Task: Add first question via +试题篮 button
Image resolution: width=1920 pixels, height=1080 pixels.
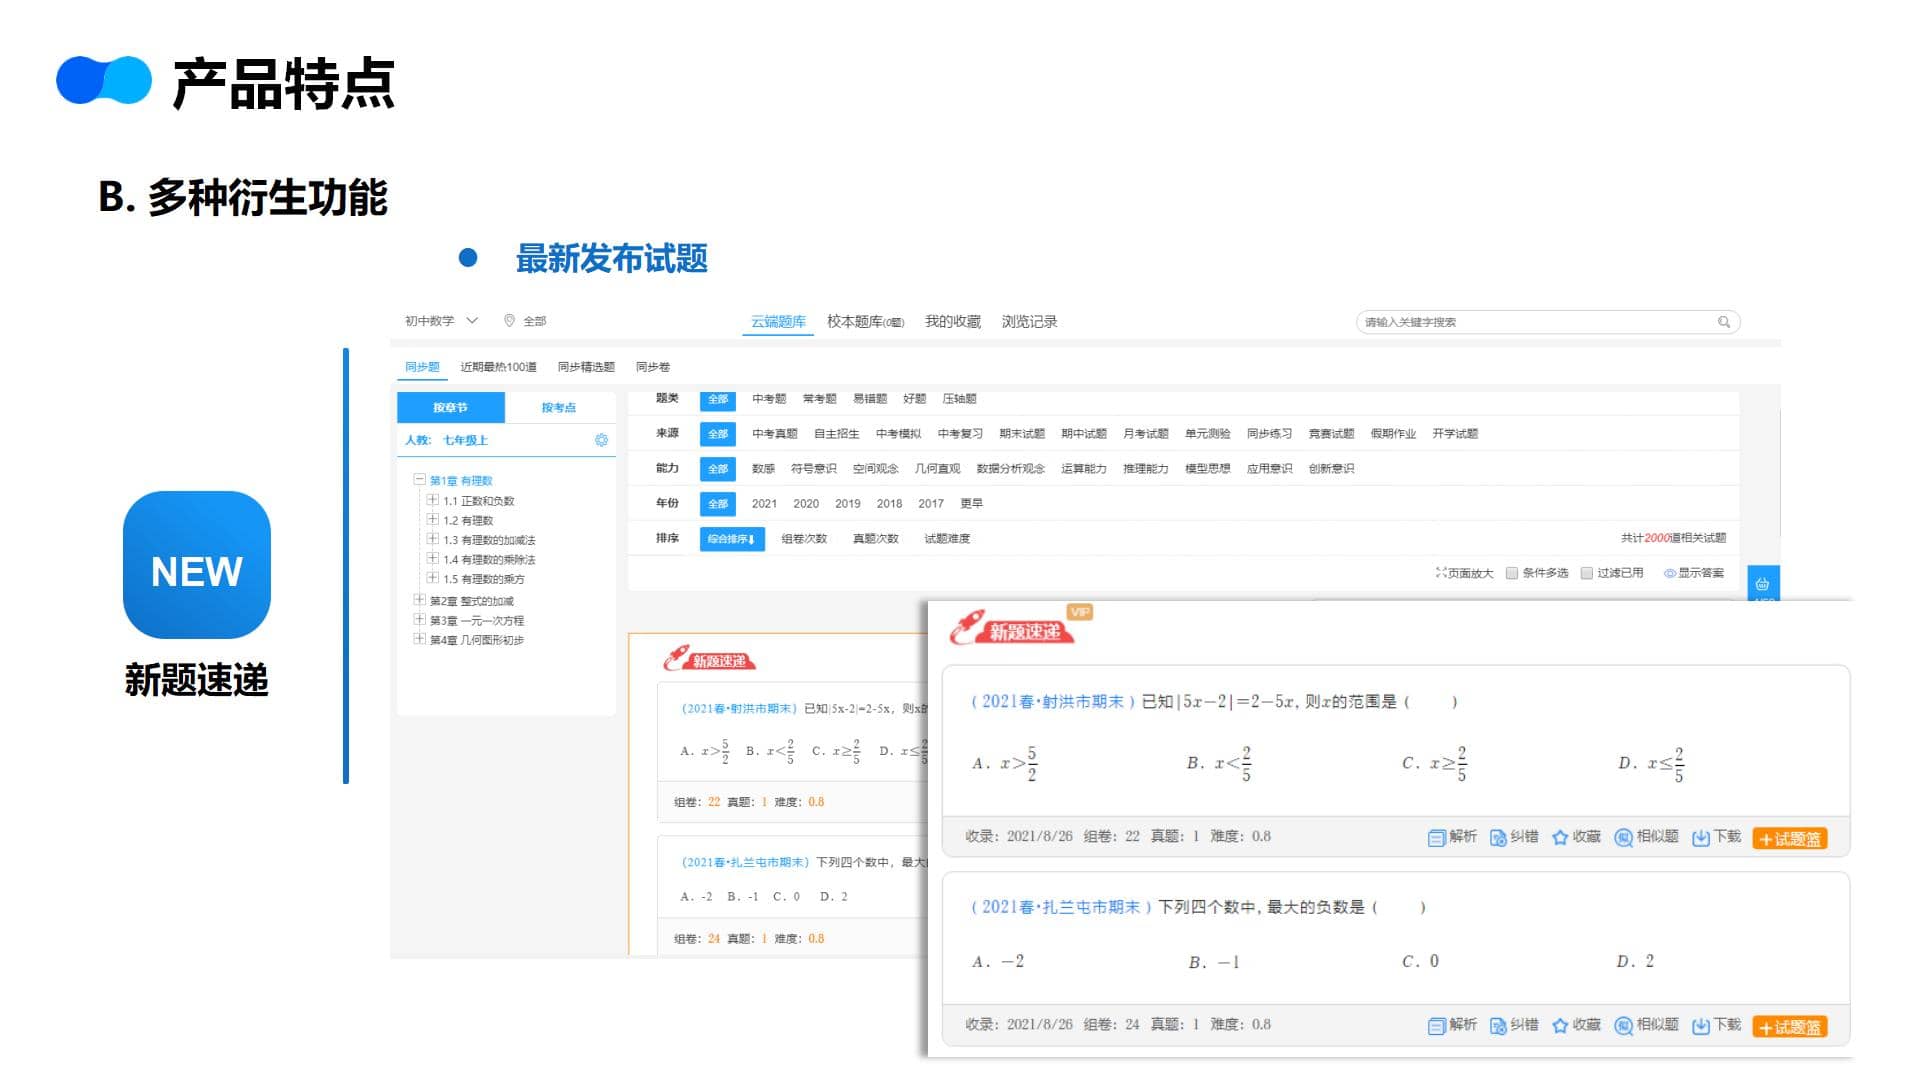Action: (x=1790, y=839)
